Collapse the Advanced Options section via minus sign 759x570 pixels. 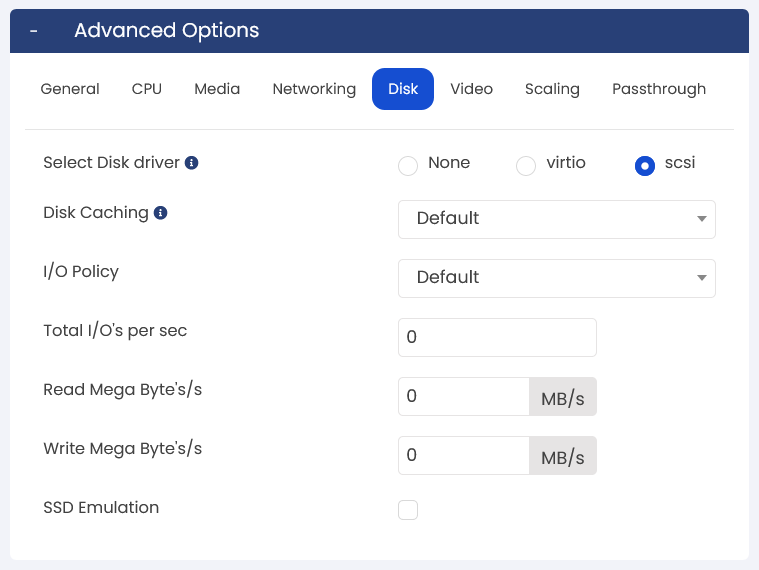coord(33,31)
